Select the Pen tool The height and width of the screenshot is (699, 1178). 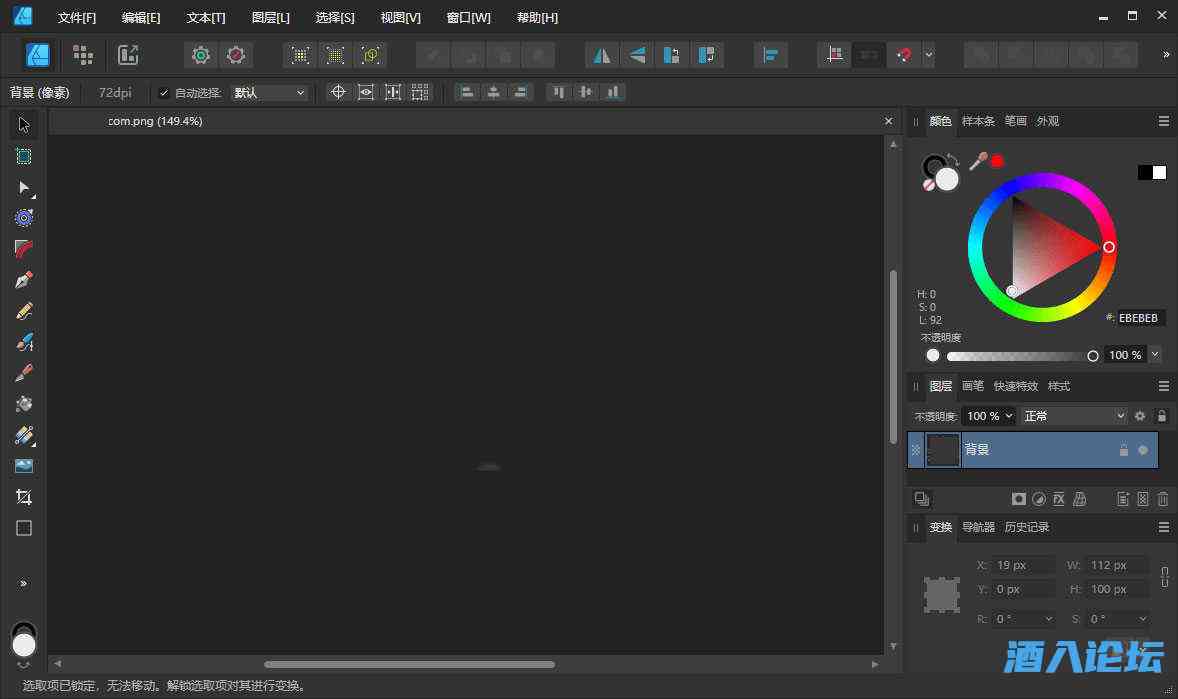pyautogui.click(x=24, y=280)
